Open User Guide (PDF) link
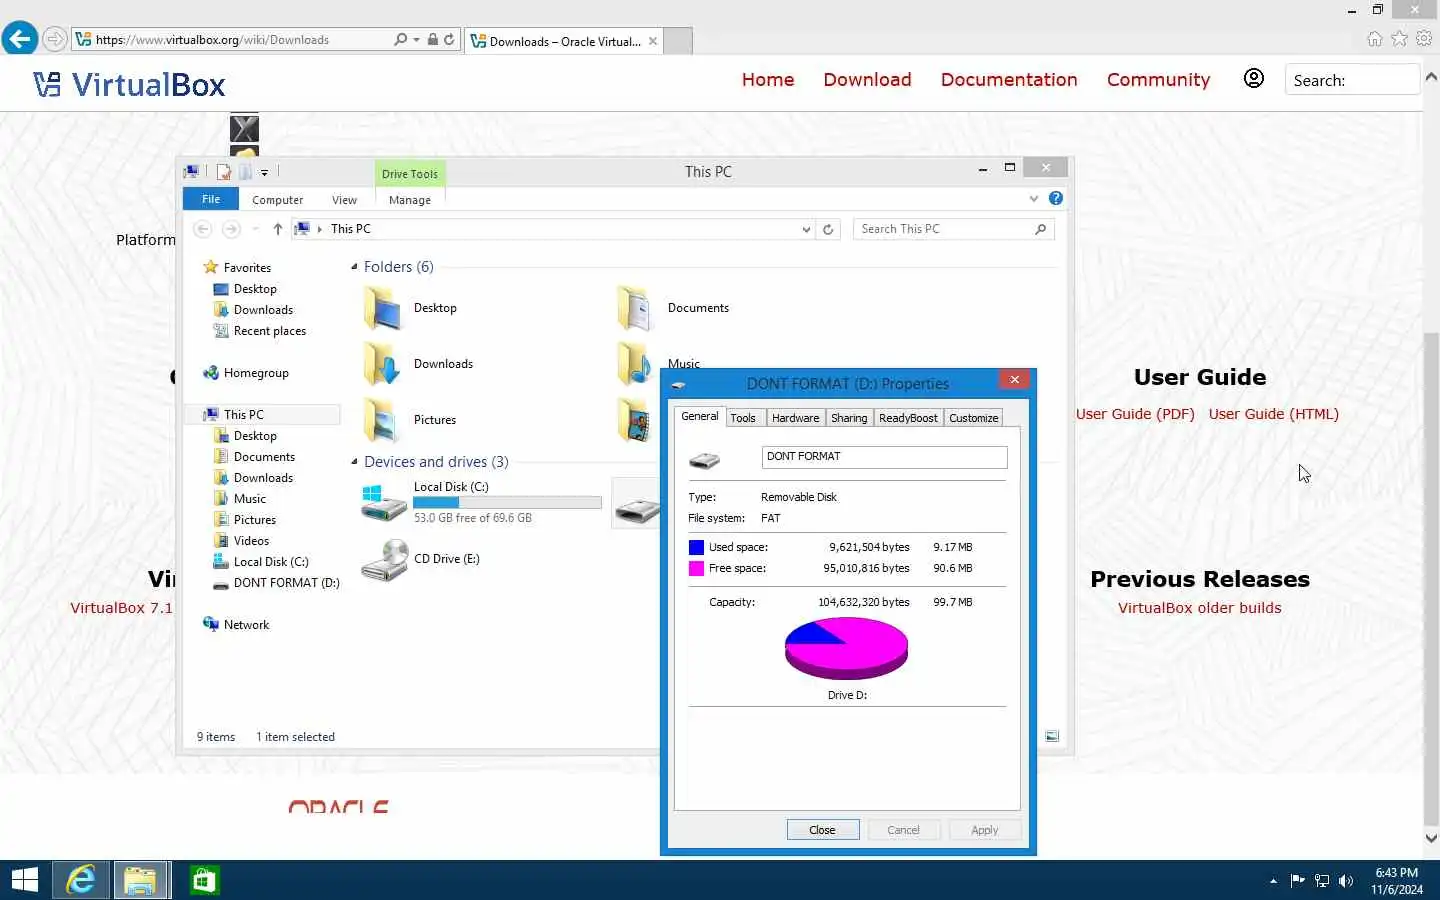The width and height of the screenshot is (1440, 900). point(1135,414)
